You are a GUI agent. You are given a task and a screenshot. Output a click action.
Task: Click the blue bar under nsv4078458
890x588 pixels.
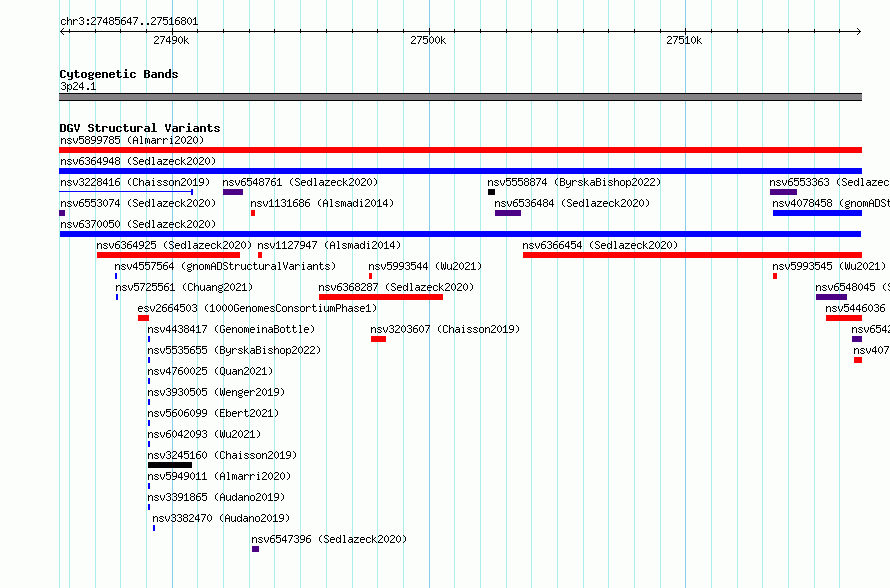pos(817,213)
